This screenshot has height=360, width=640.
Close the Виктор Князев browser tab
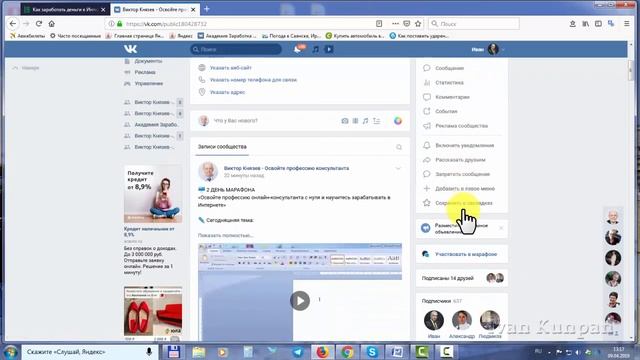pos(193,9)
